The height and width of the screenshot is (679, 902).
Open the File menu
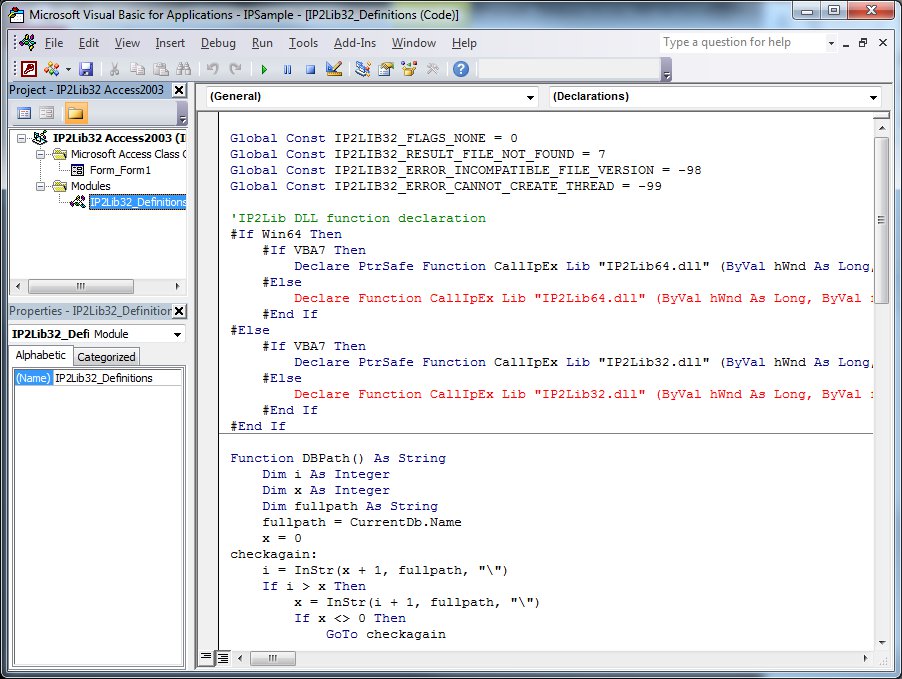pyautogui.click(x=54, y=43)
